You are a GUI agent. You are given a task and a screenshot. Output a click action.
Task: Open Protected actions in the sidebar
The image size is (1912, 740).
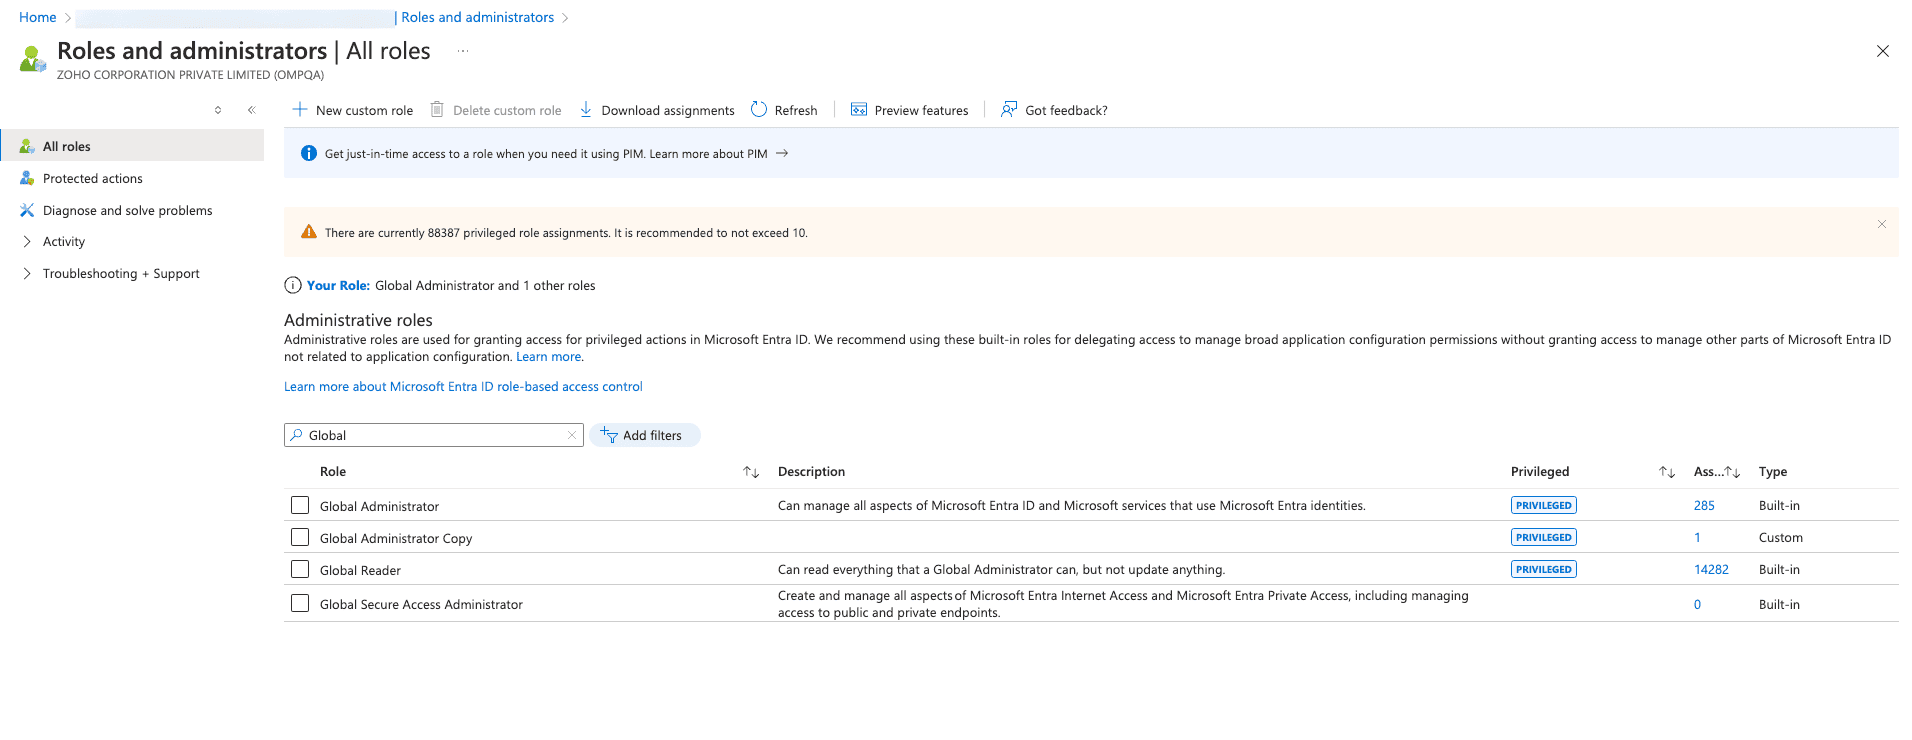(x=92, y=179)
